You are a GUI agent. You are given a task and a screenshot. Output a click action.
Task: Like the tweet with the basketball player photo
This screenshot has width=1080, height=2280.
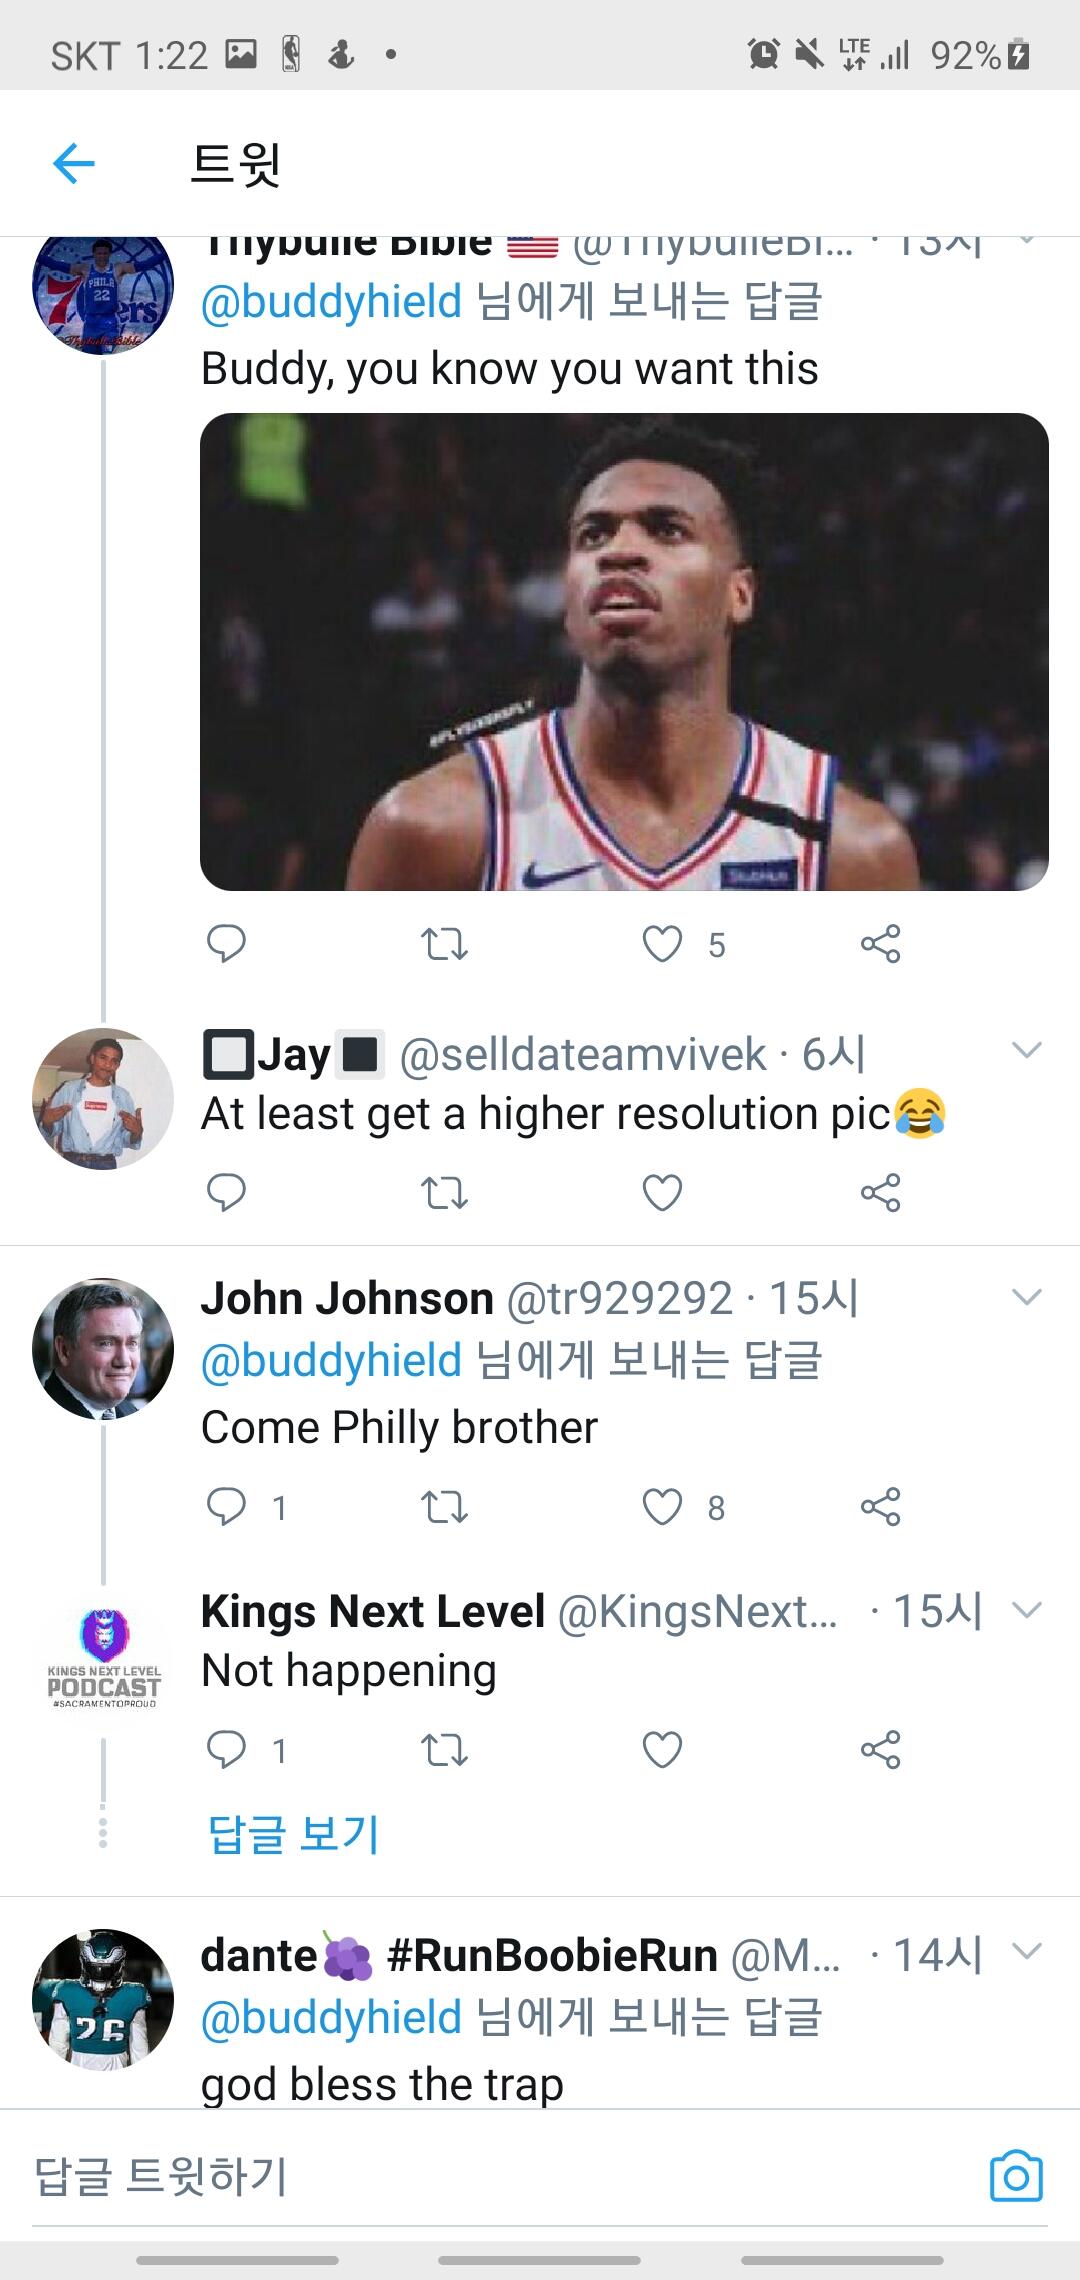(662, 943)
